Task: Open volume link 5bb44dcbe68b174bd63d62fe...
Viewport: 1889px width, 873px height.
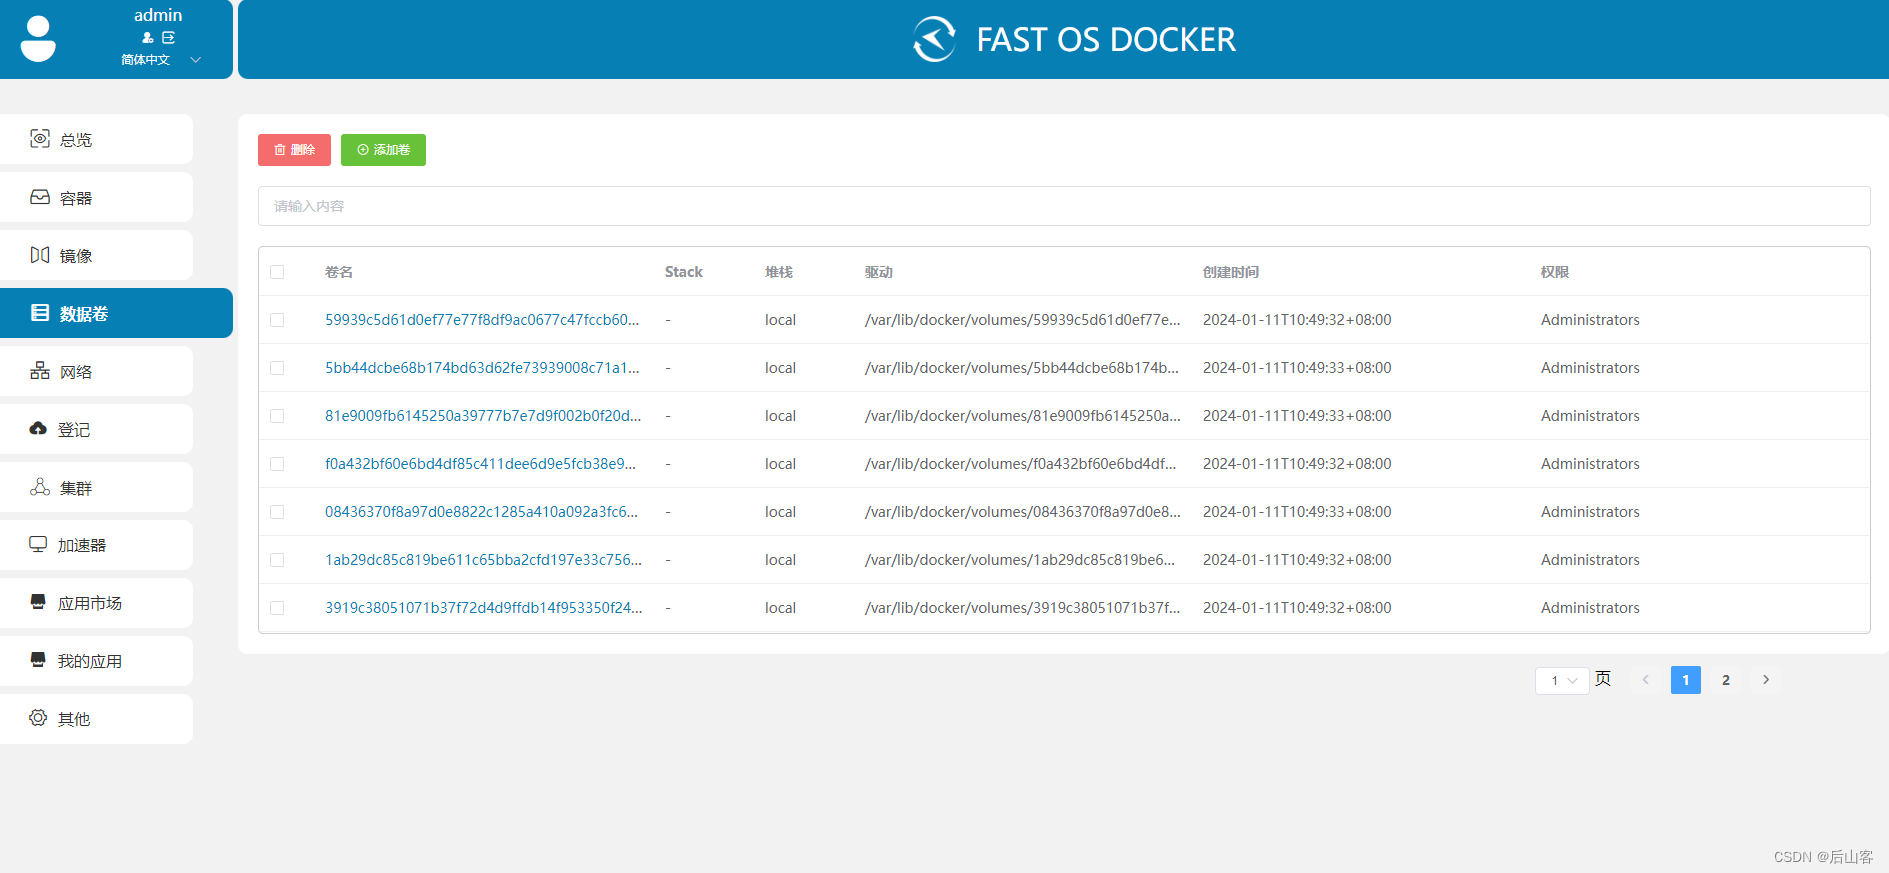Action: (x=482, y=368)
